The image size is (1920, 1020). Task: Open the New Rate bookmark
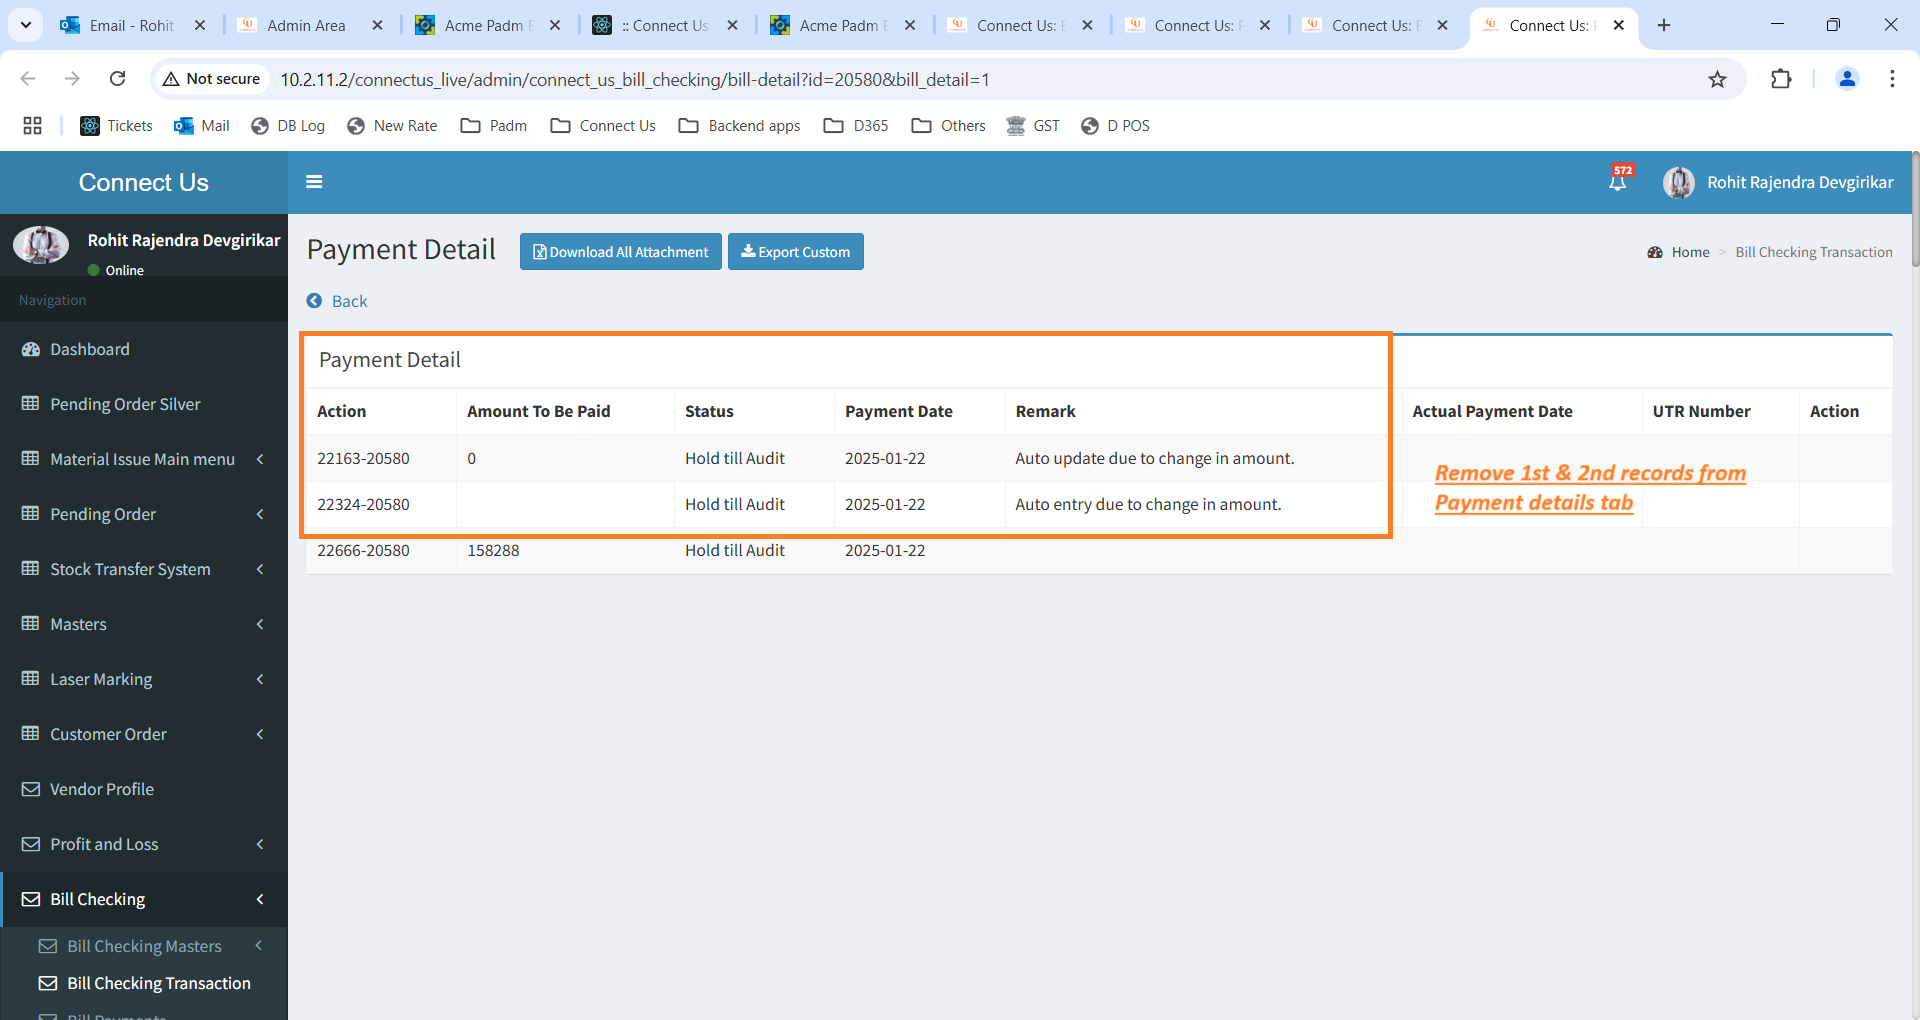[392, 125]
